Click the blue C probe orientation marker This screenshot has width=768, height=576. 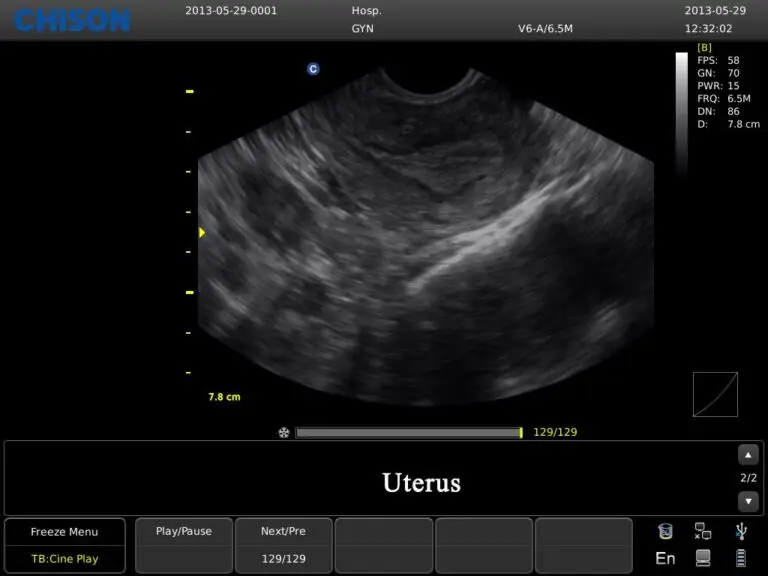(313, 69)
